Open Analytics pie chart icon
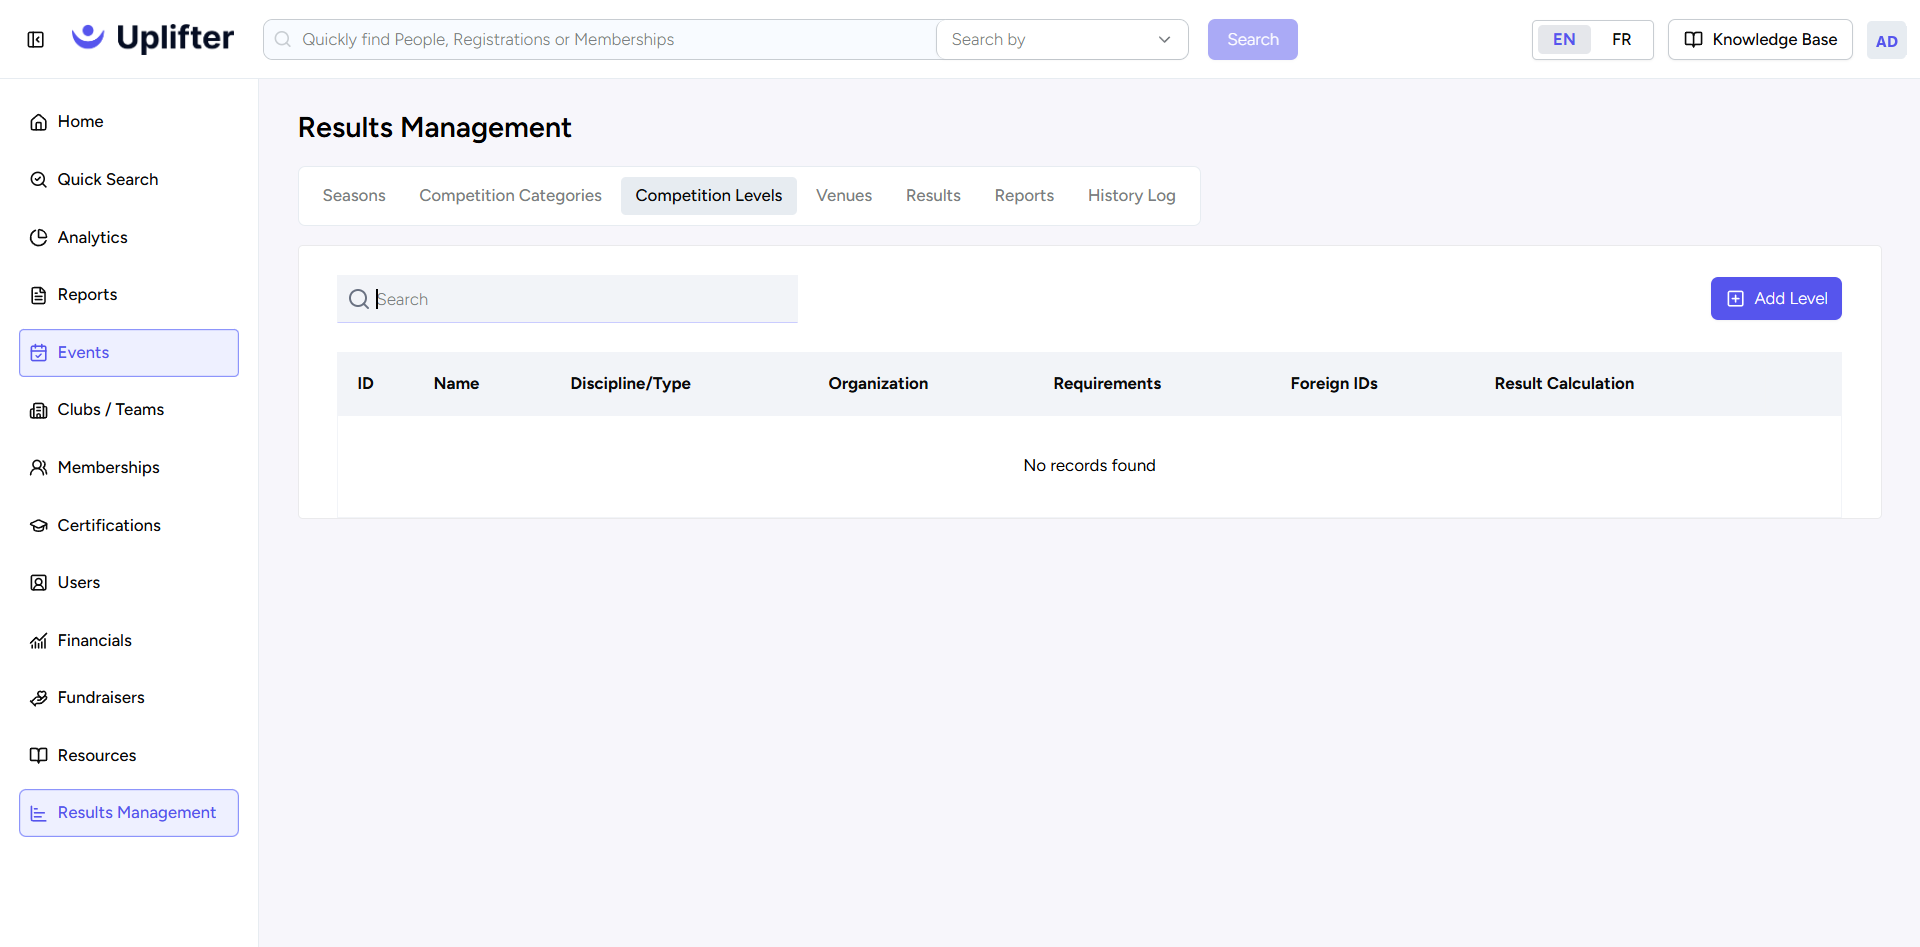1920x947 pixels. point(39,237)
